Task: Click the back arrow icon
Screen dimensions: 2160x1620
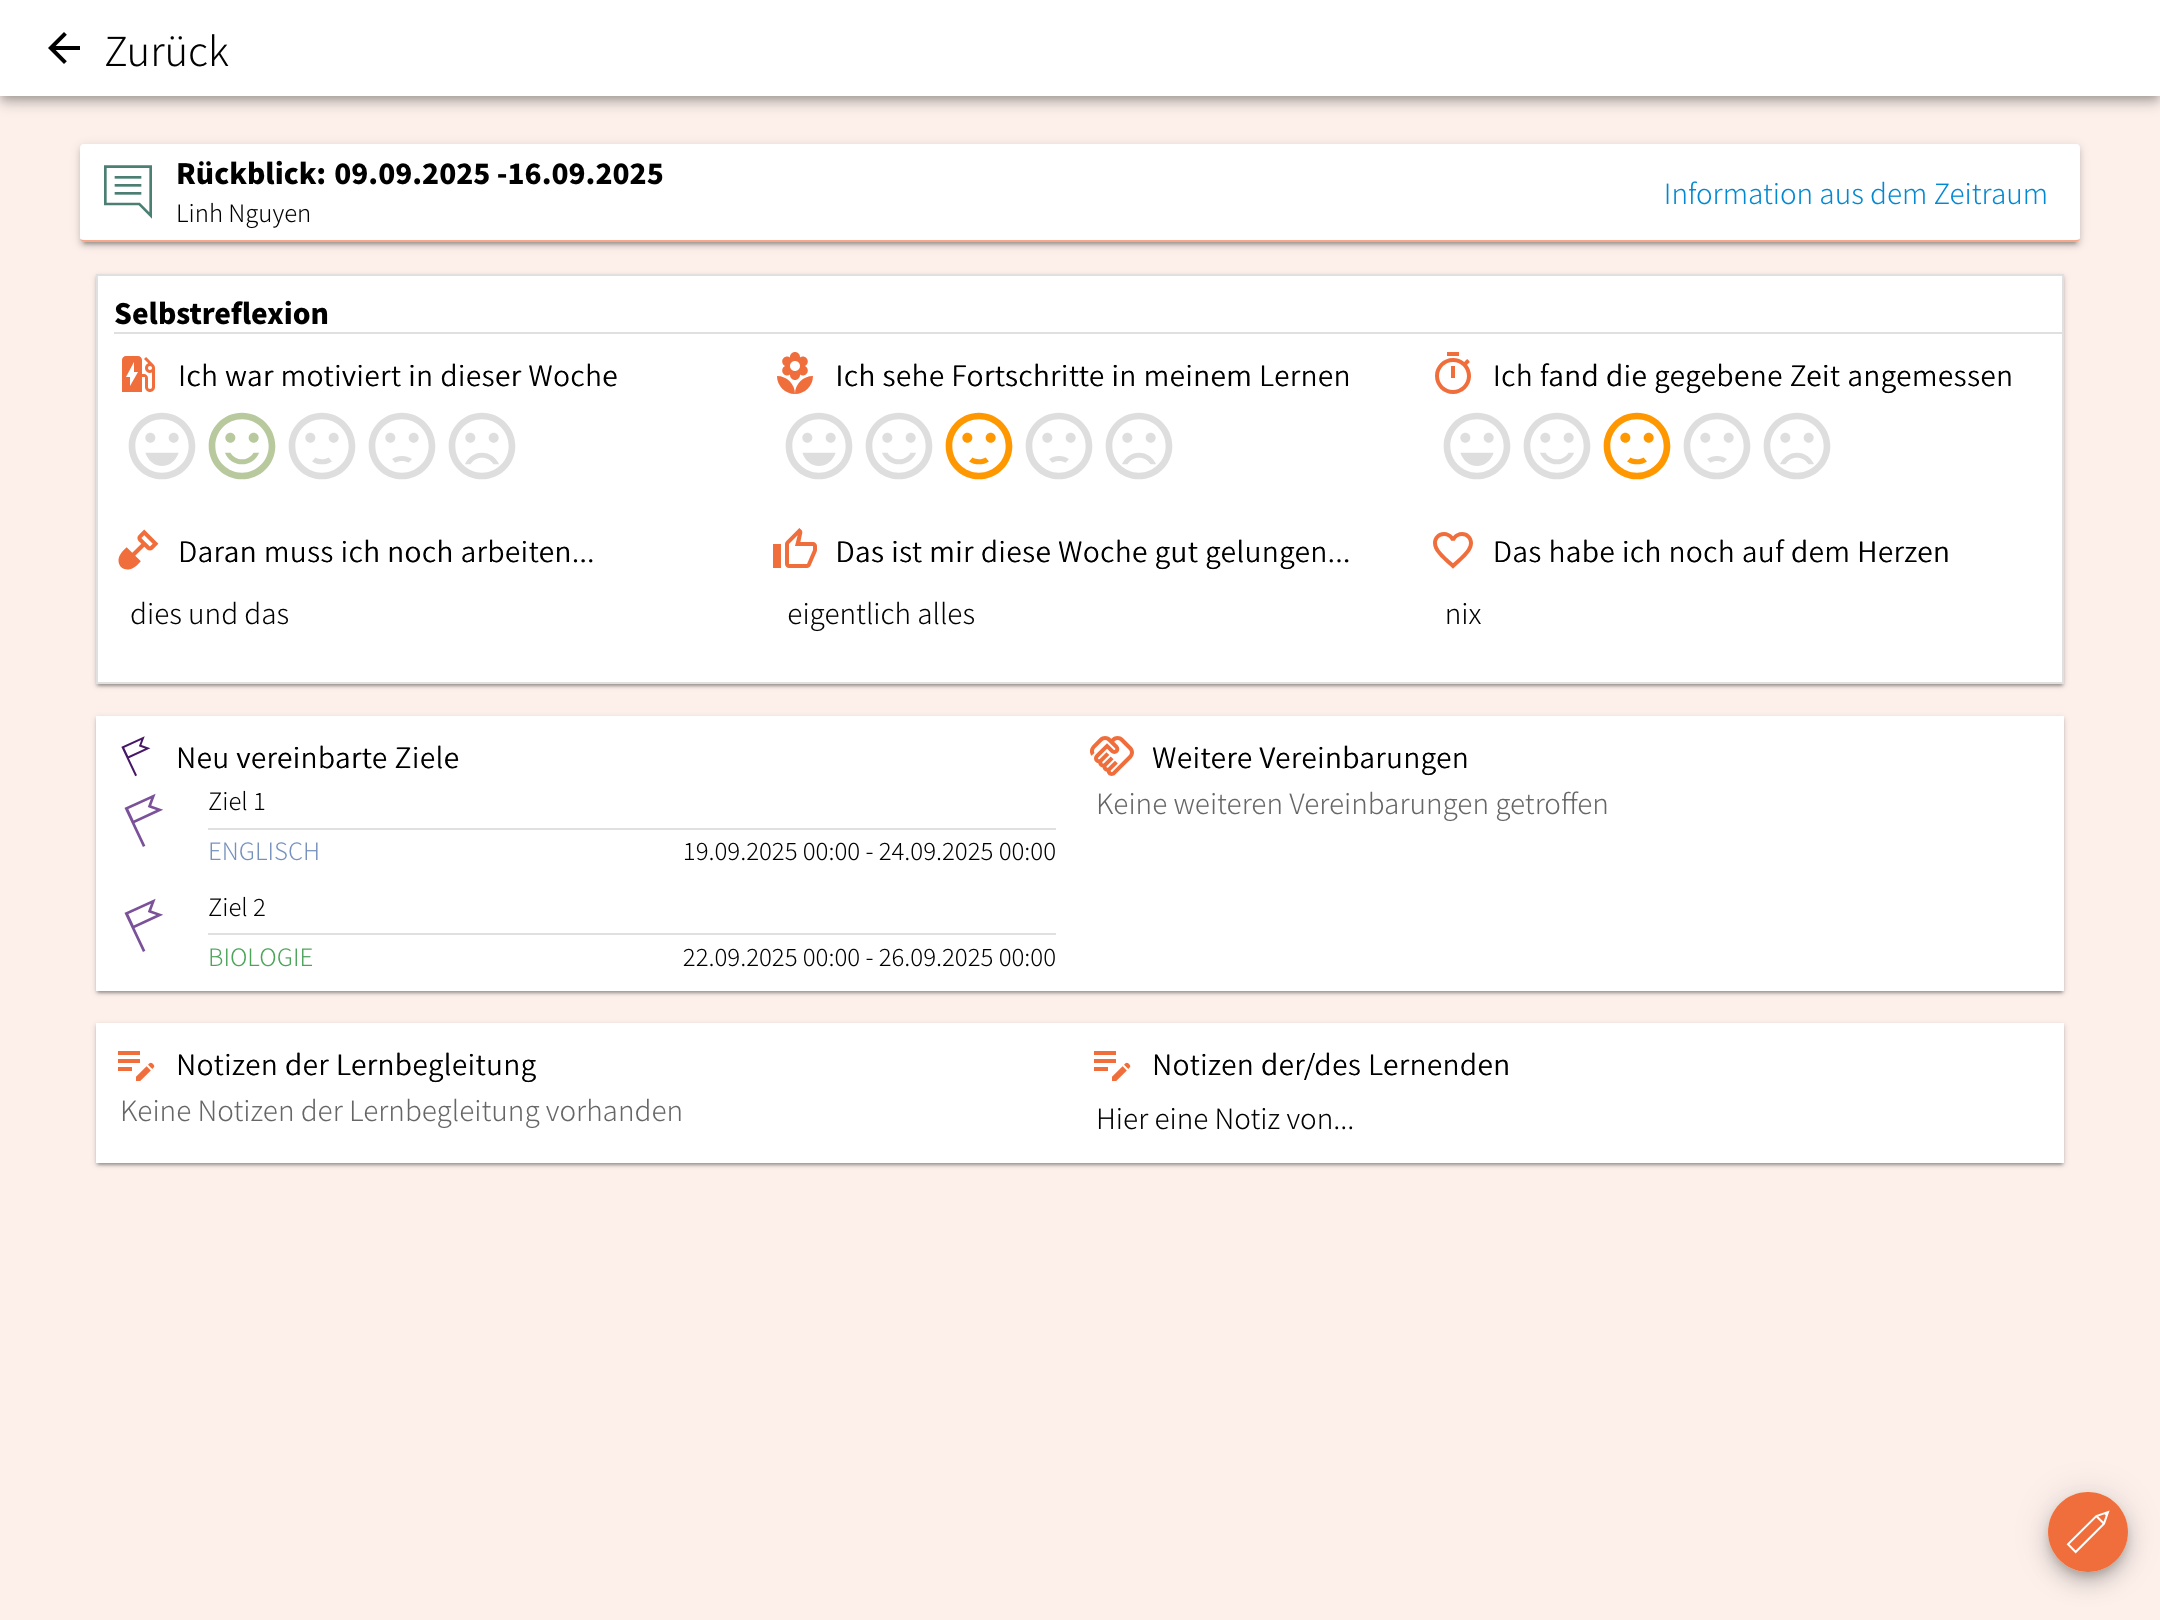Action: click(64, 48)
